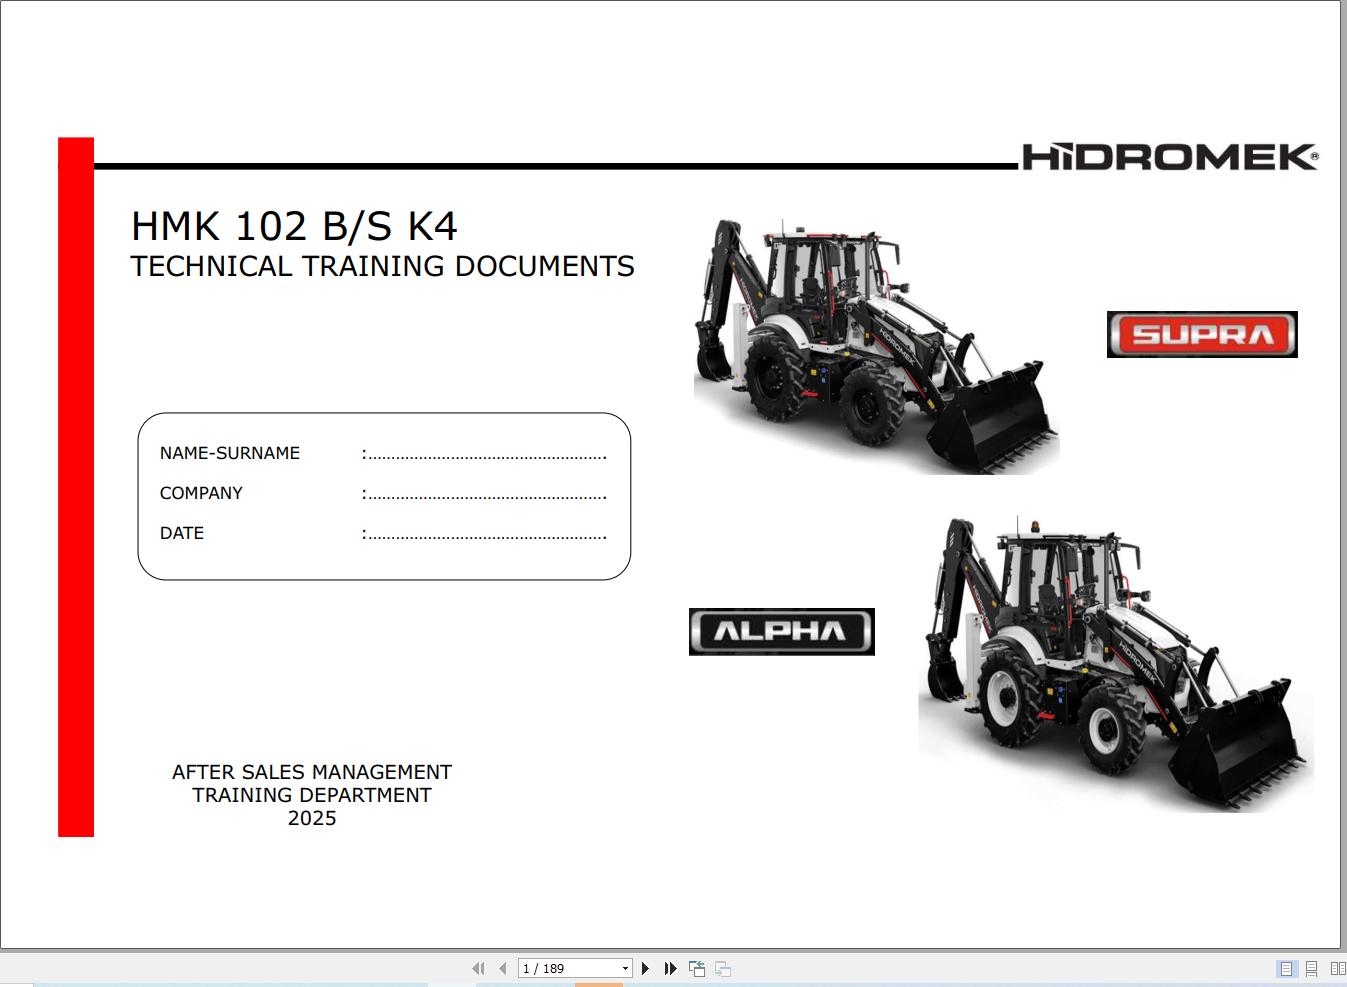Click 'TRAINING DEPARTMENT' text
The width and height of the screenshot is (1347, 987).
click(312, 795)
